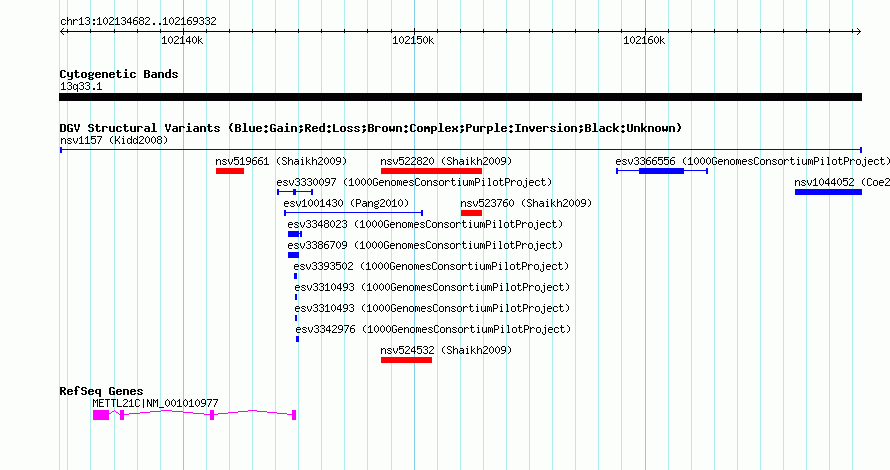Open the nsv523760 (Shaikh2009) label

pyautogui.click(x=526, y=203)
